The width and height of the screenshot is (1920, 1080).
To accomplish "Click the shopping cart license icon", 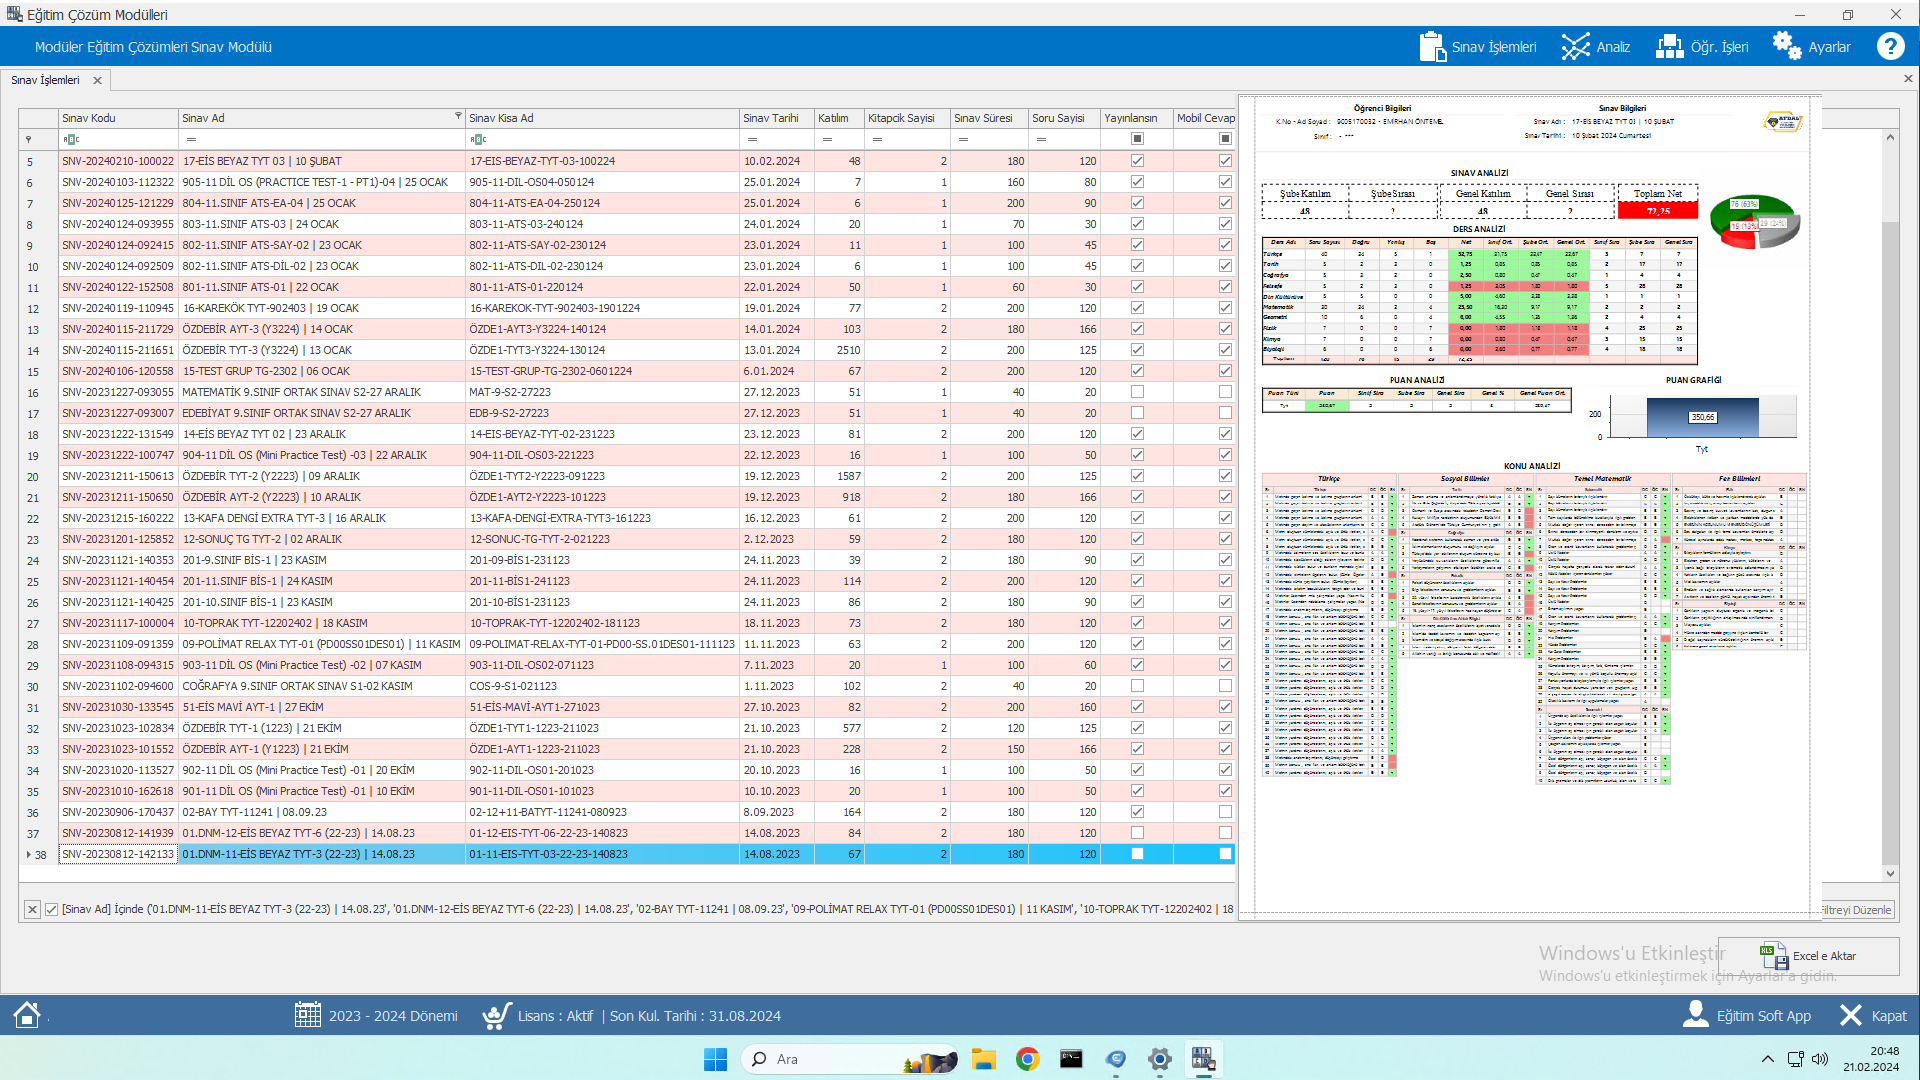I will [496, 1015].
